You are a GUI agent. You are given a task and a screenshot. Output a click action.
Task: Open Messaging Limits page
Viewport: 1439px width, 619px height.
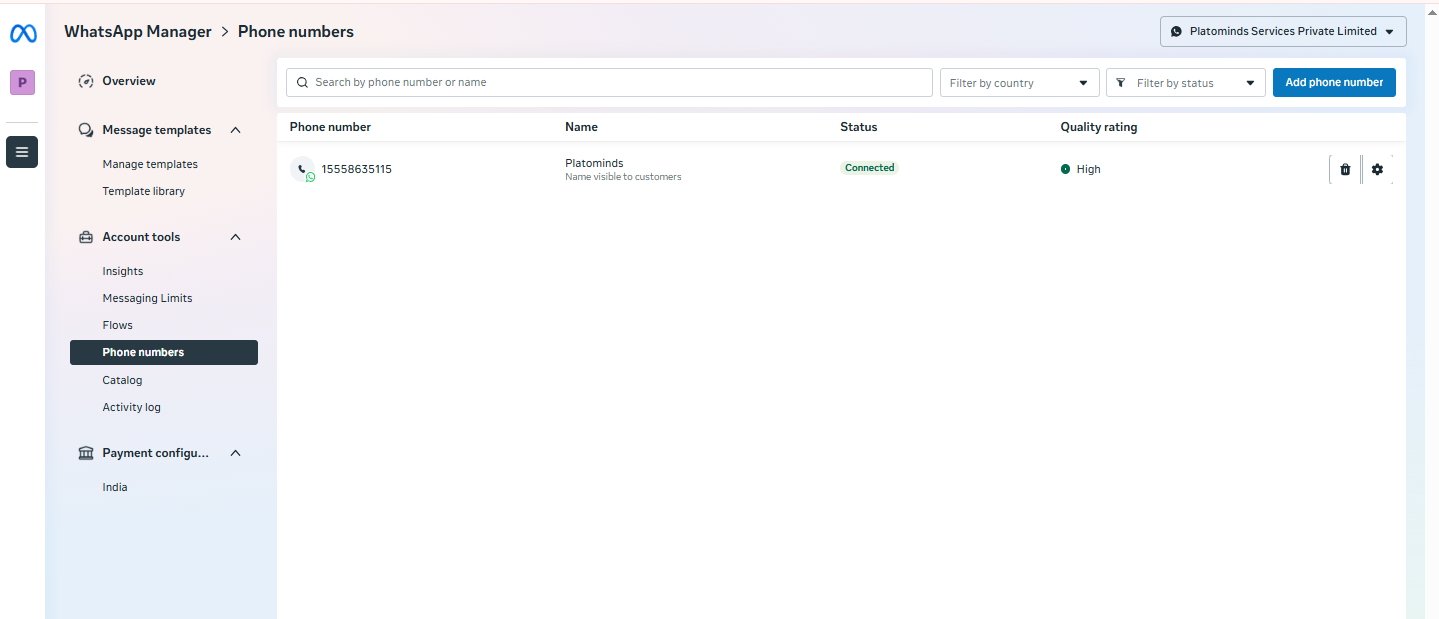147,298
